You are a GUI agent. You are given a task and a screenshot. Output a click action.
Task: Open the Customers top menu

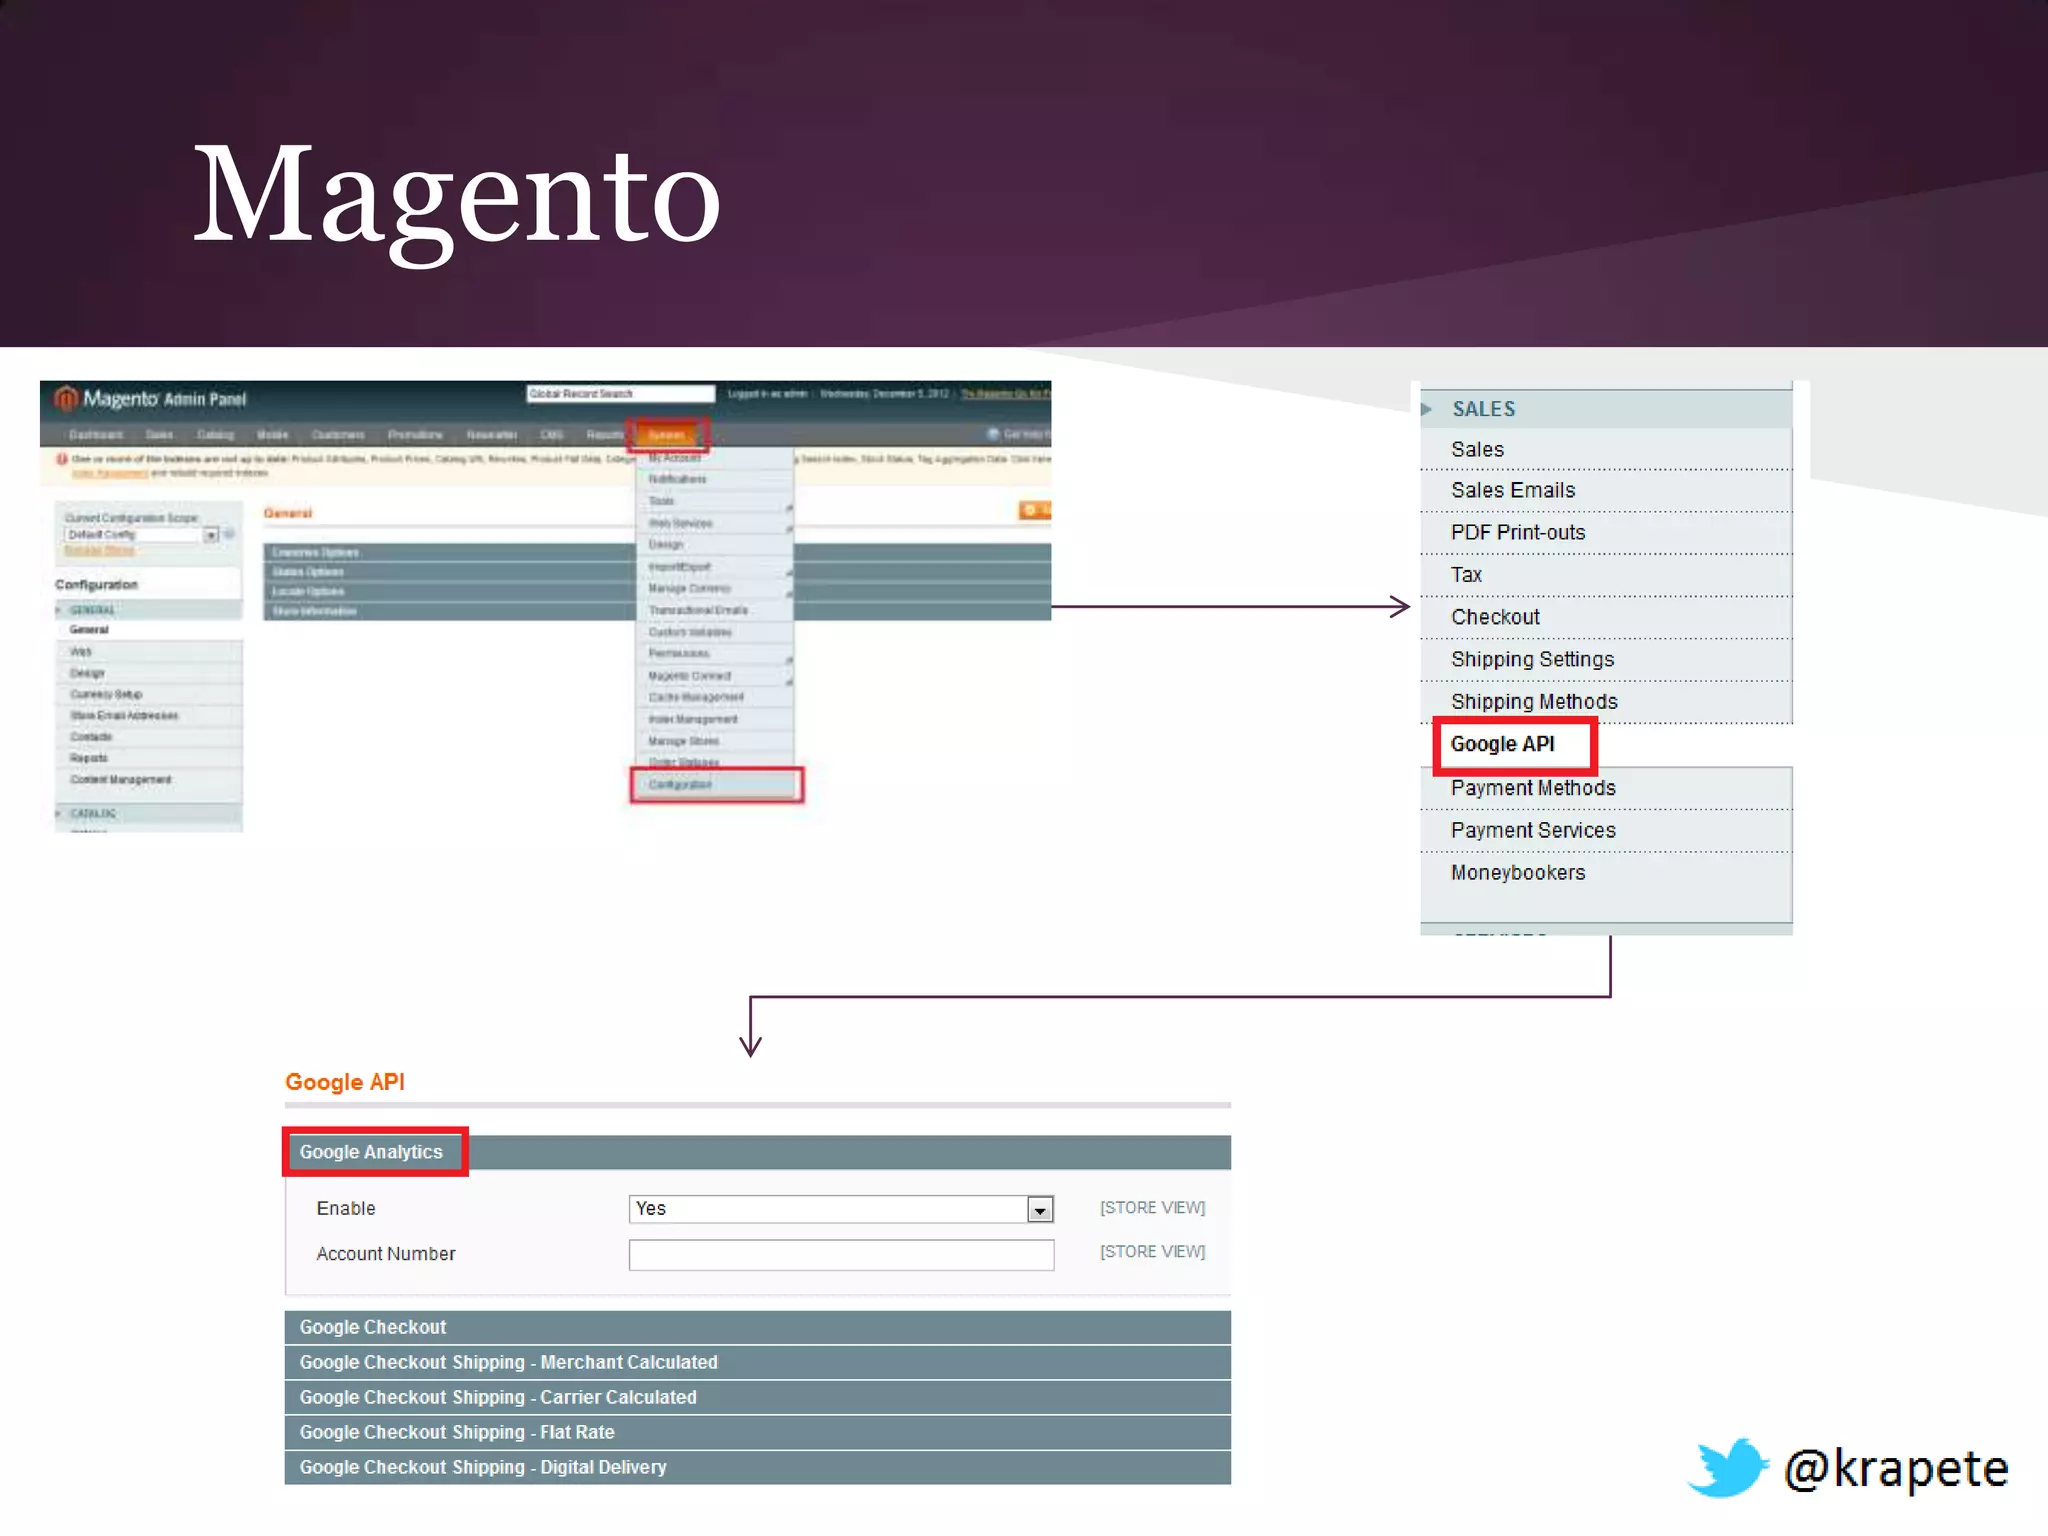(x=338, y=435)
